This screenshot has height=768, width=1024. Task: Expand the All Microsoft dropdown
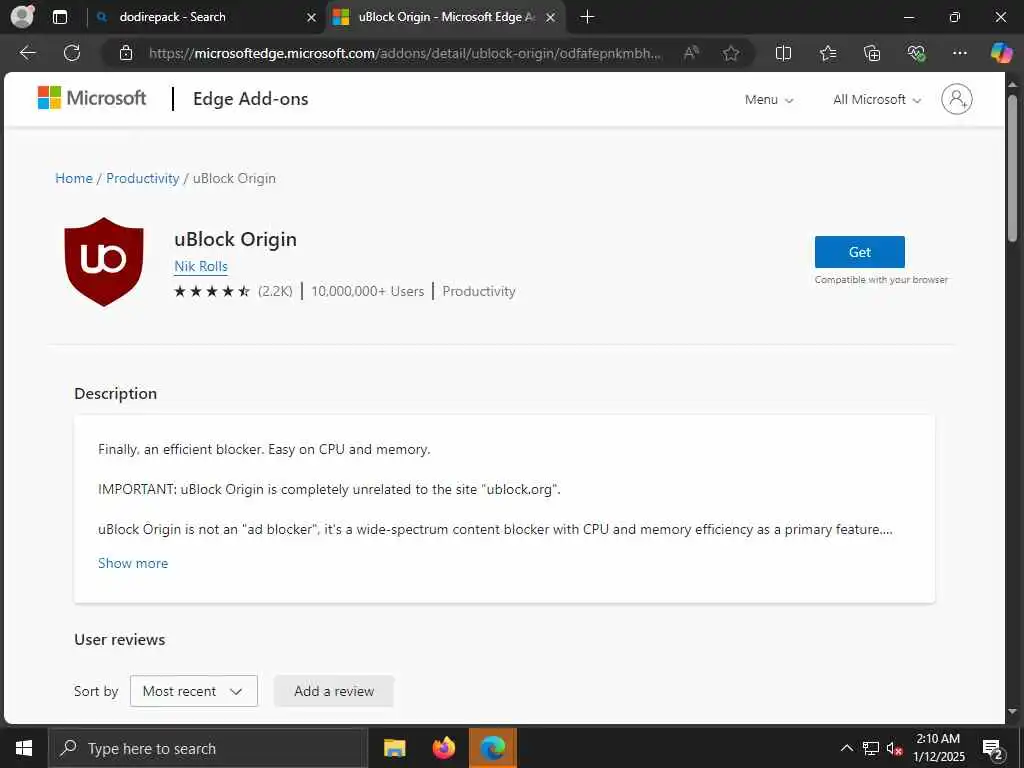point(877,100)
